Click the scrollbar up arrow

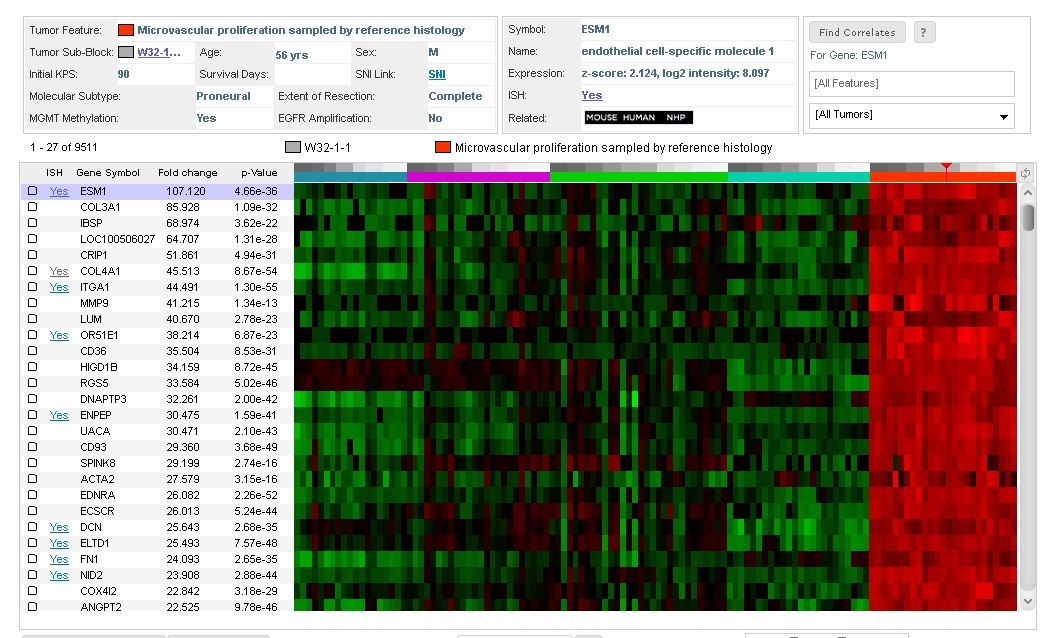tap(1028, 192)
